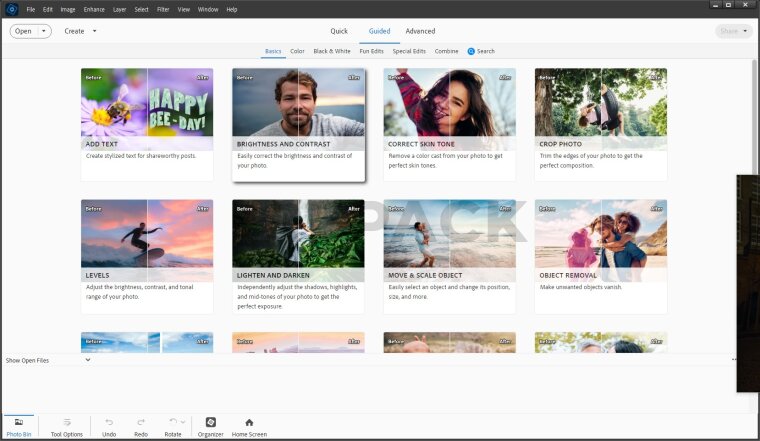Go to the Home Screen
Image resolution: width=760 pixels, height=441 pixels.
pos(249,423)
